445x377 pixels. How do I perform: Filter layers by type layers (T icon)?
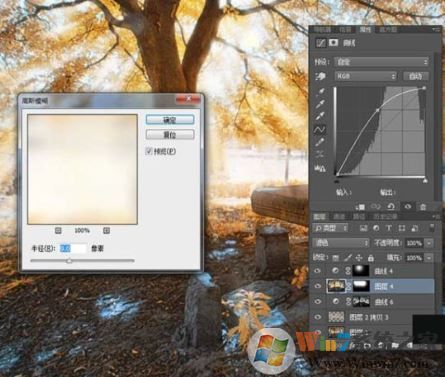click(x=389, y=228)
